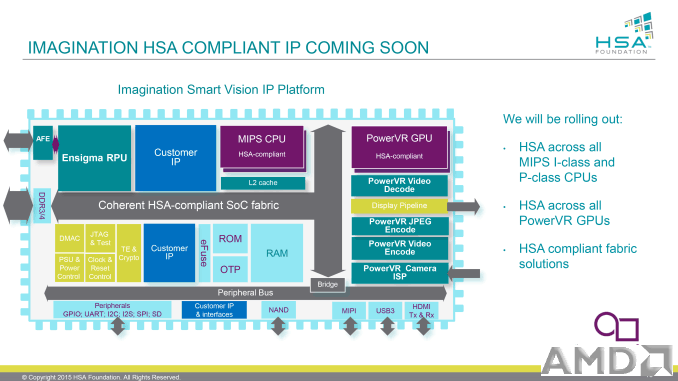Viewport: 678px width, 381px height.
Task: Click the vertical arrow below MIPI
Action: coord(350,327)
